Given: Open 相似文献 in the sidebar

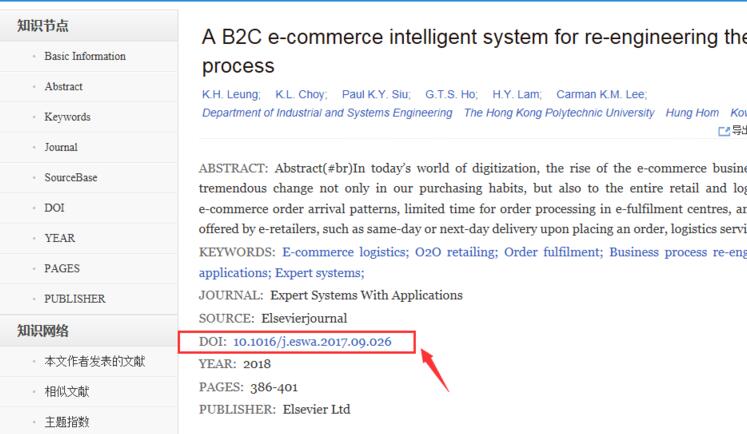Looking at the screenshot, I should [67, 391].
